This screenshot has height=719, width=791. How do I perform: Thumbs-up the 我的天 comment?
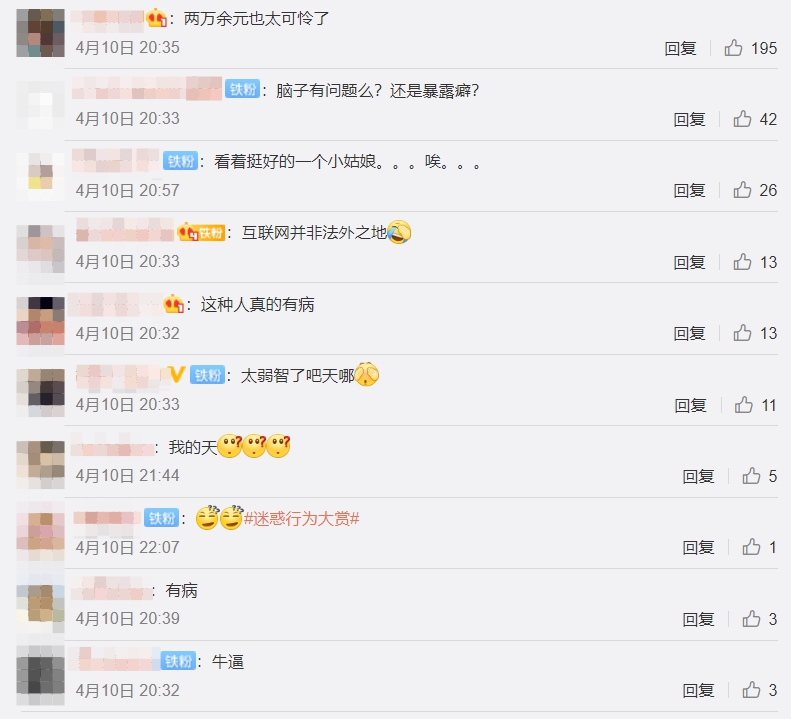click(751, 476)
